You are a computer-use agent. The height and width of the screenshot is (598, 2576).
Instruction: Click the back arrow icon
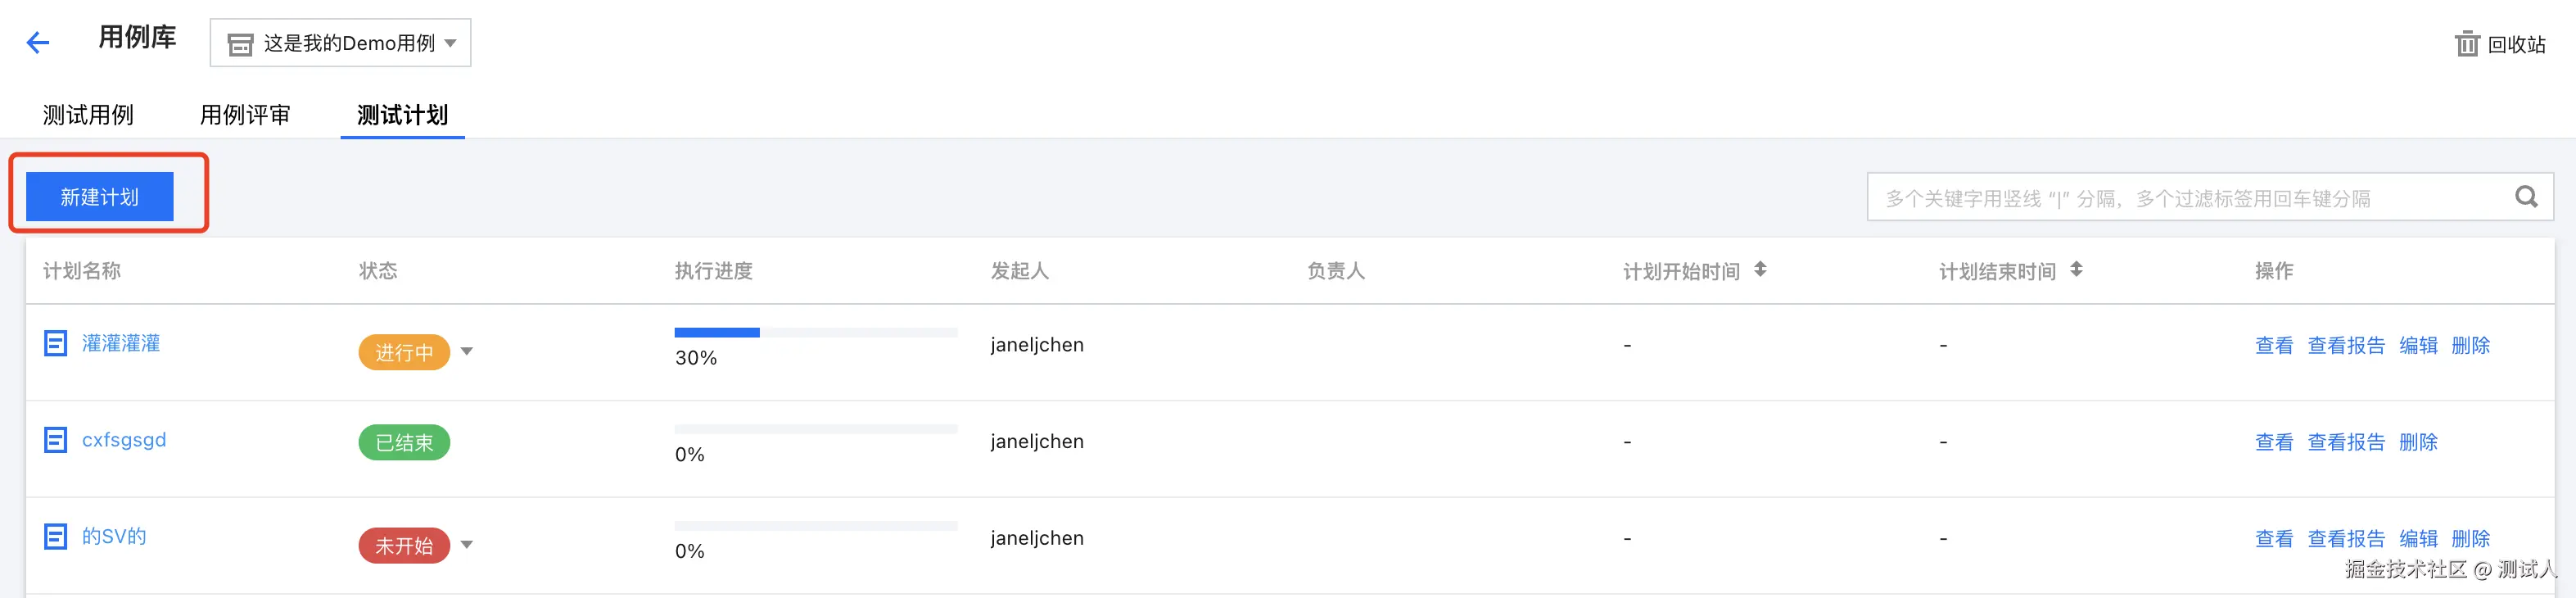click(38, 42)
